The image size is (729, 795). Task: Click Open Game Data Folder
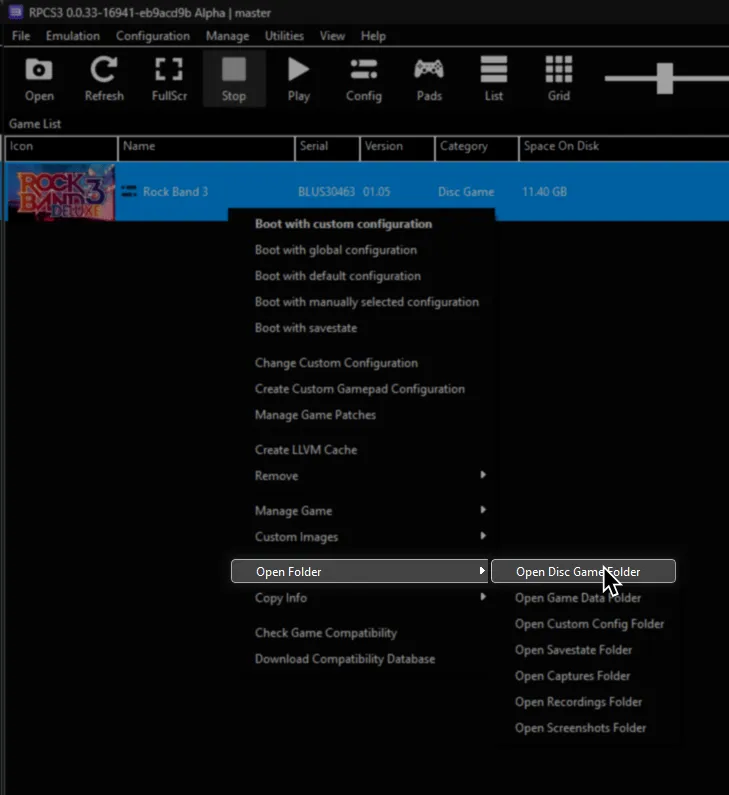pos(583,598)
